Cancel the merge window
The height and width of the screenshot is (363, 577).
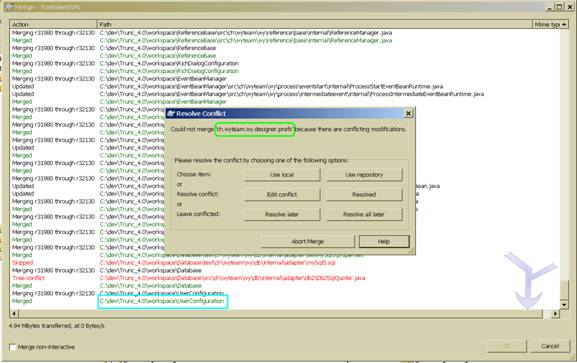(550, 346)
